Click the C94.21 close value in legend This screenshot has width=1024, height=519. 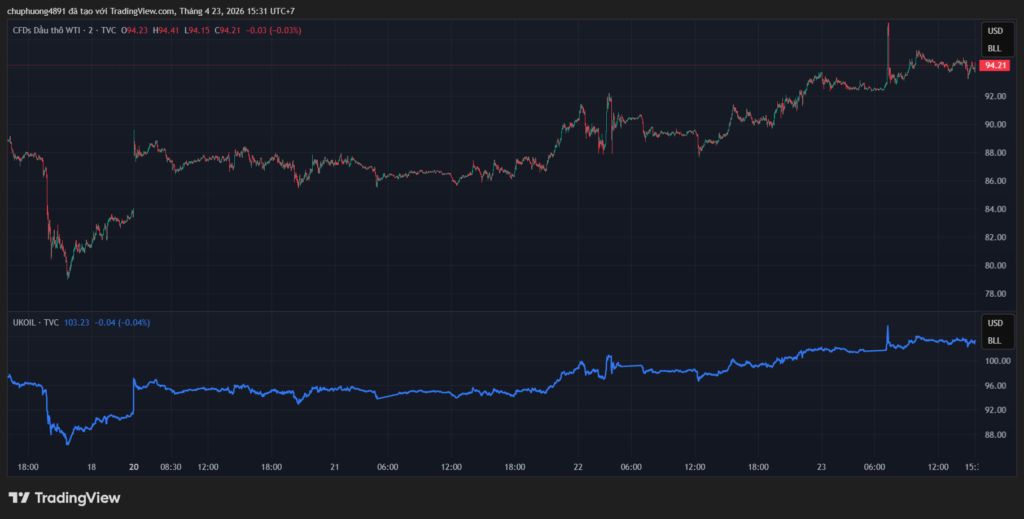[231, 30]
